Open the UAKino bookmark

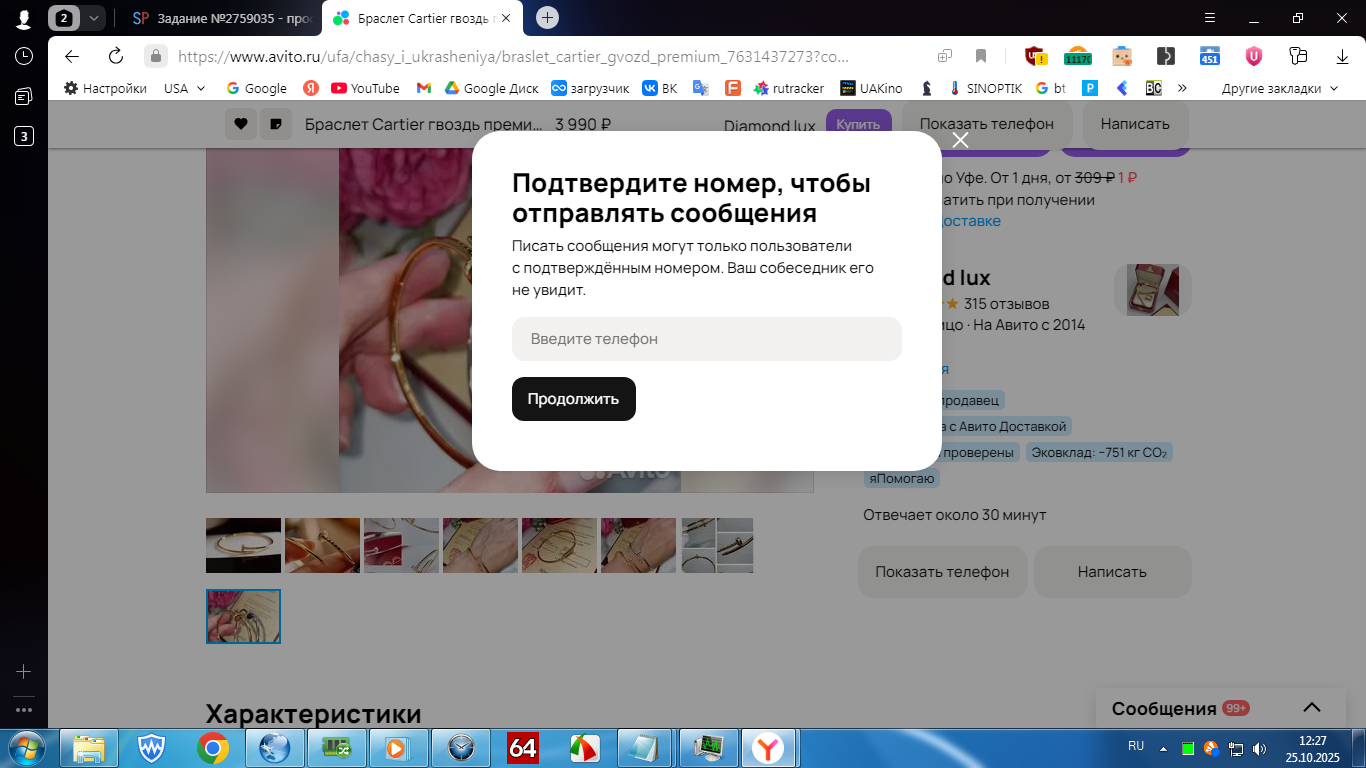(871, 88)
